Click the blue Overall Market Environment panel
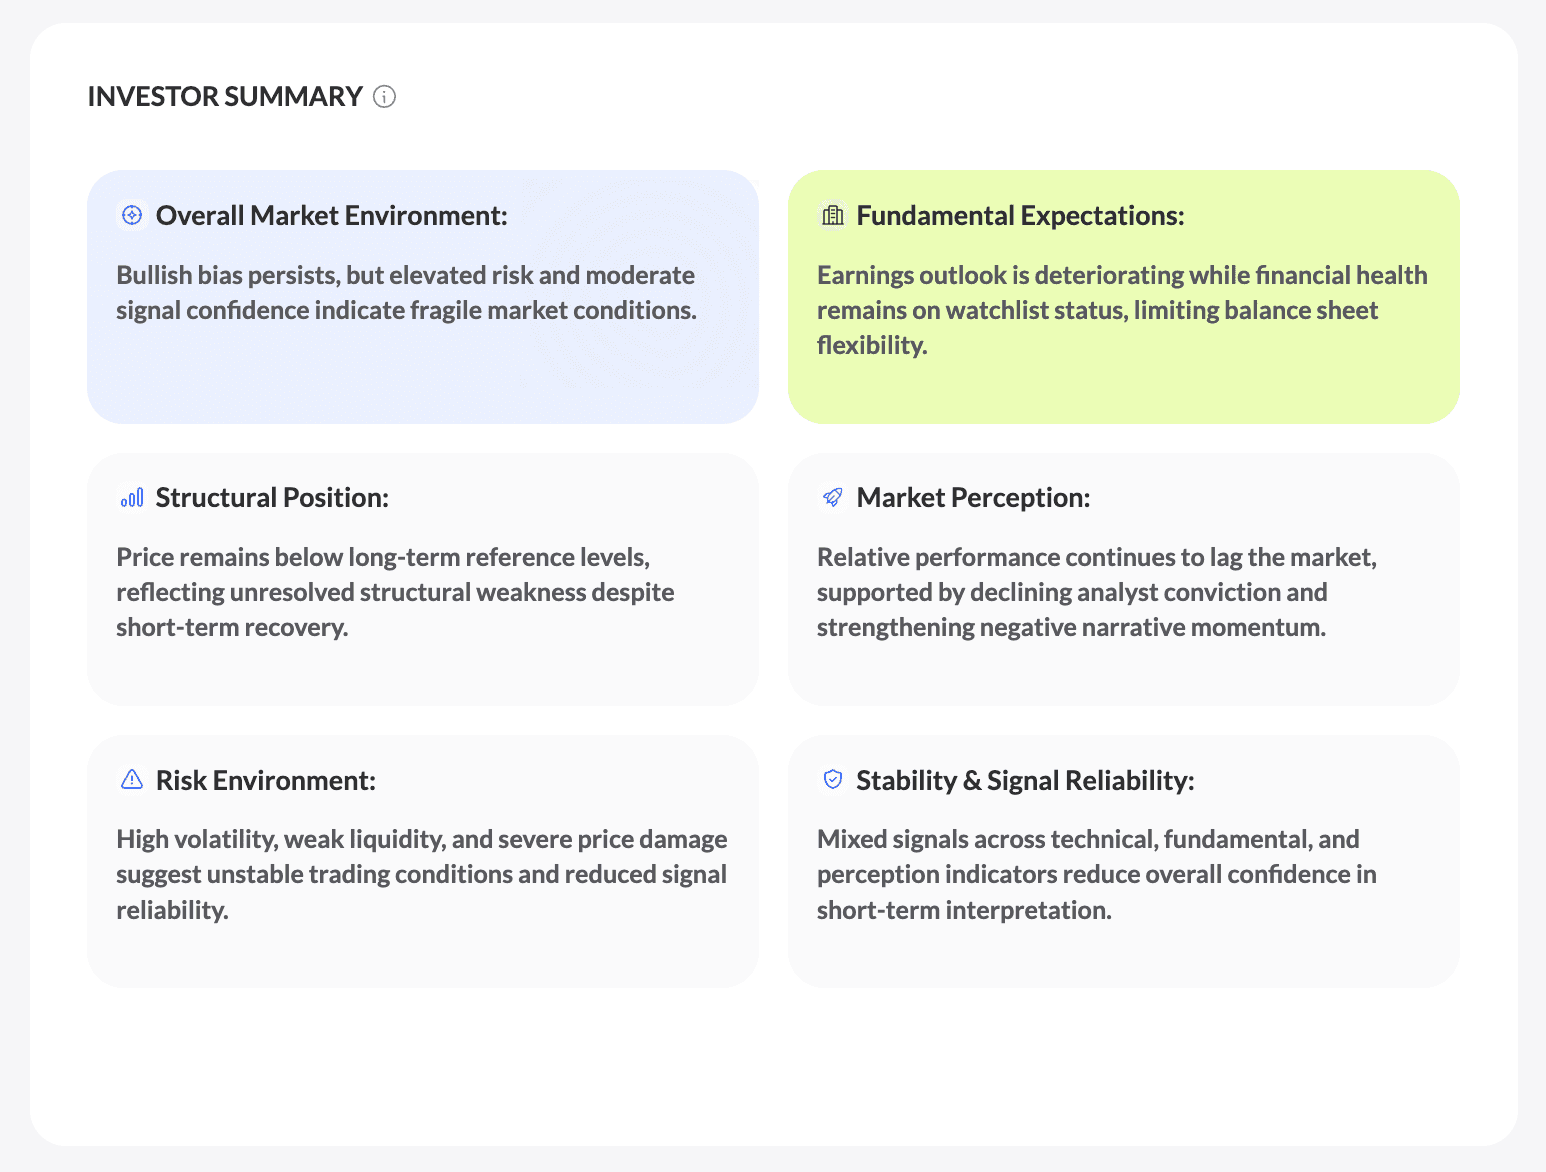1546x1172 pixels. pos(422,297)
